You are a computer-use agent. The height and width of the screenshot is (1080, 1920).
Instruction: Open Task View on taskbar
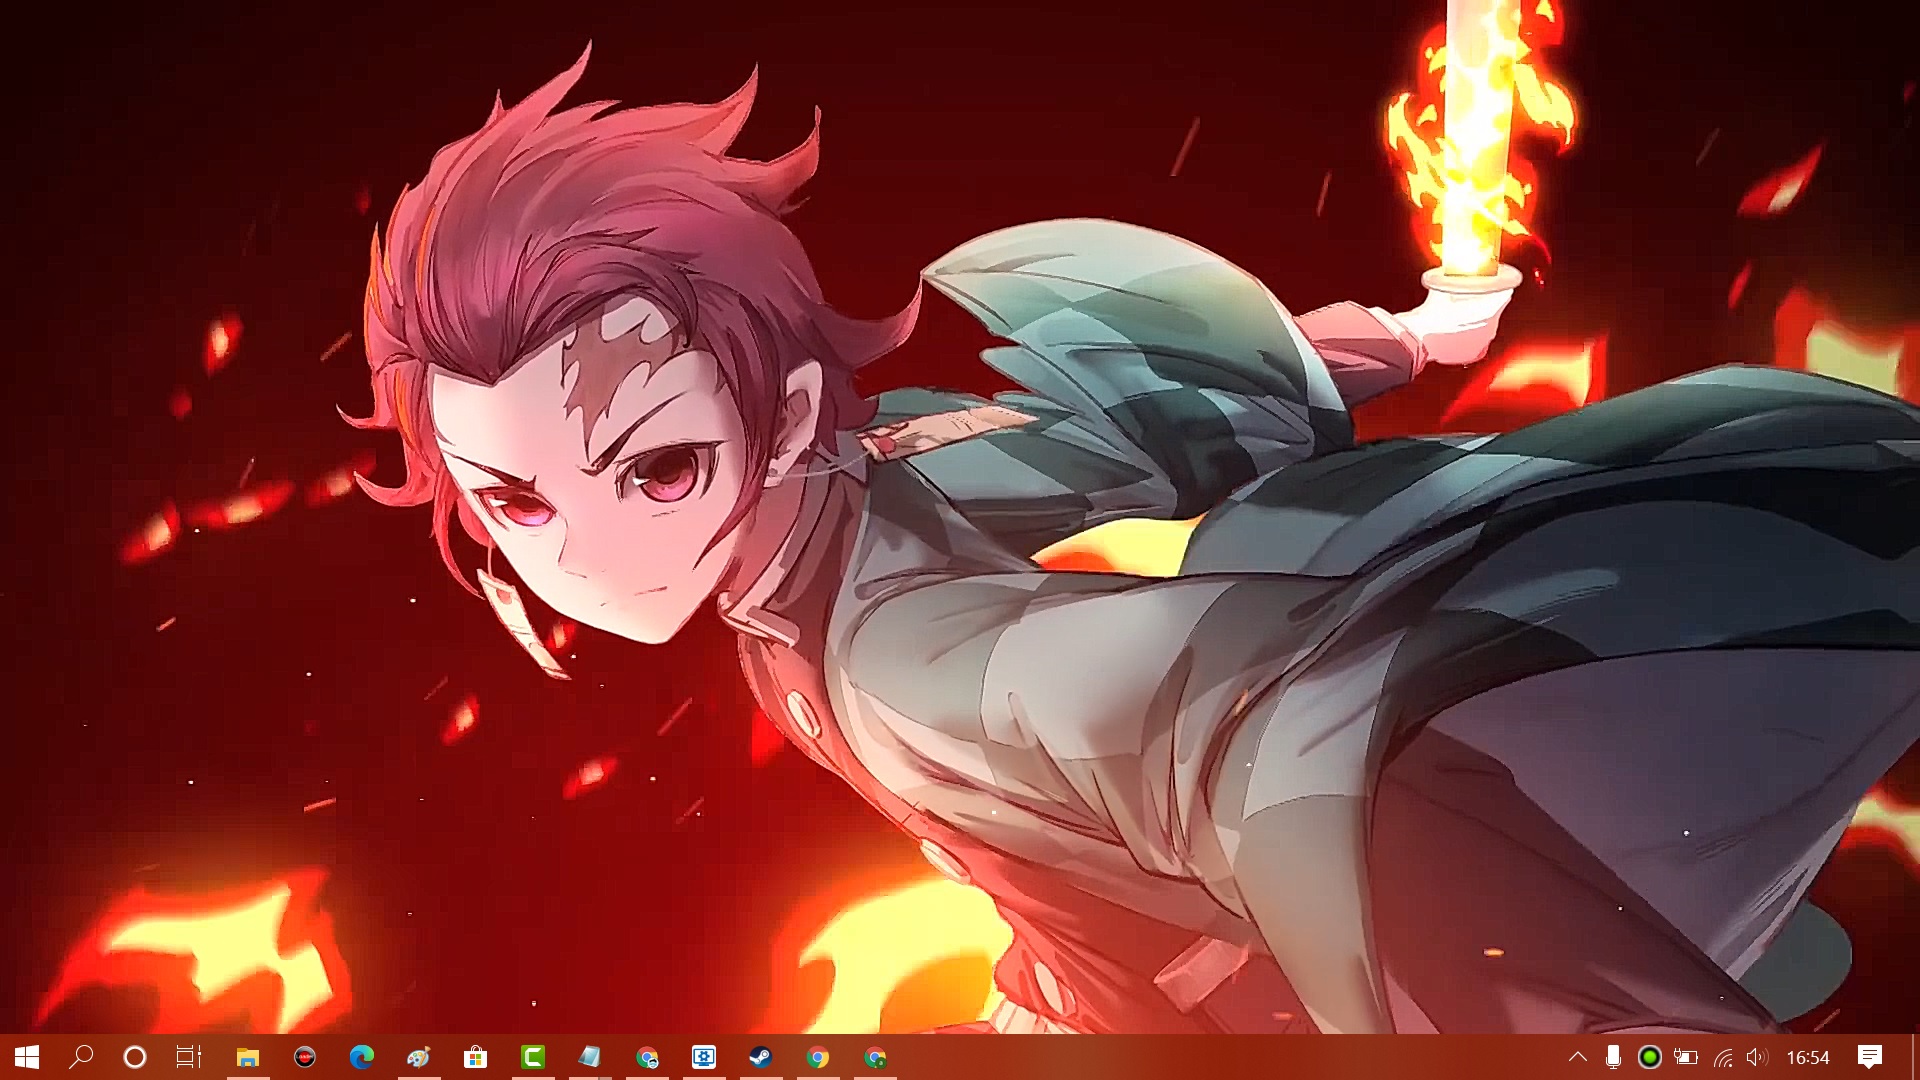(189, 1057)
